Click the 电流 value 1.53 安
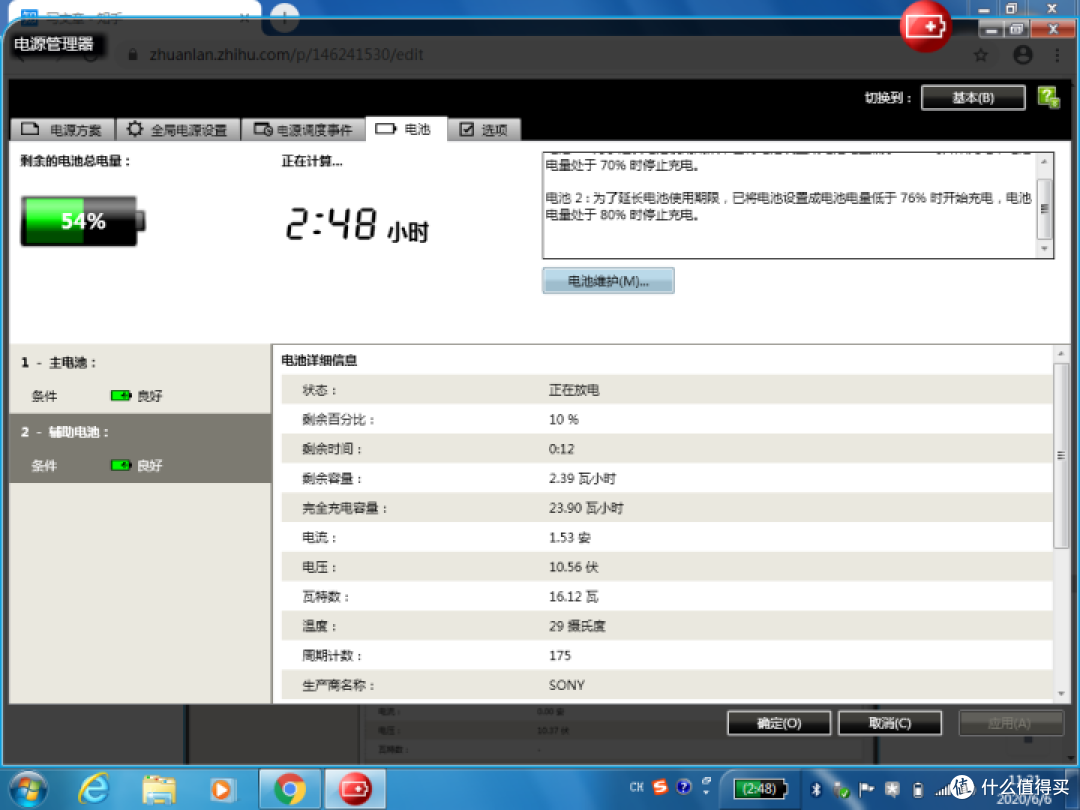1080x810 pixels. point(570,538)
